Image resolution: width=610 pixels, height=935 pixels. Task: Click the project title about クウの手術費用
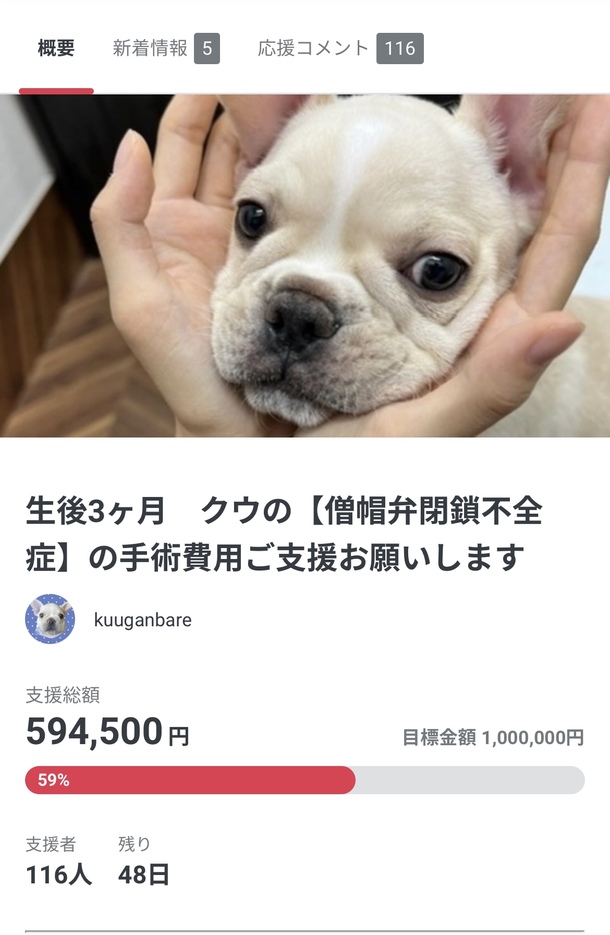(284, 534)
